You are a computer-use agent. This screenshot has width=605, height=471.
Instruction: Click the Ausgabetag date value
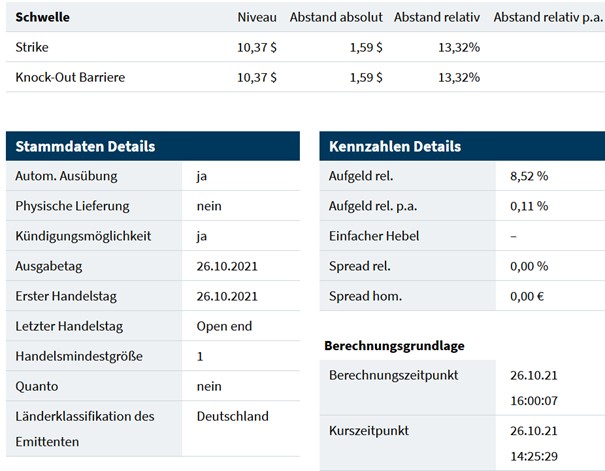coord(227,266)
